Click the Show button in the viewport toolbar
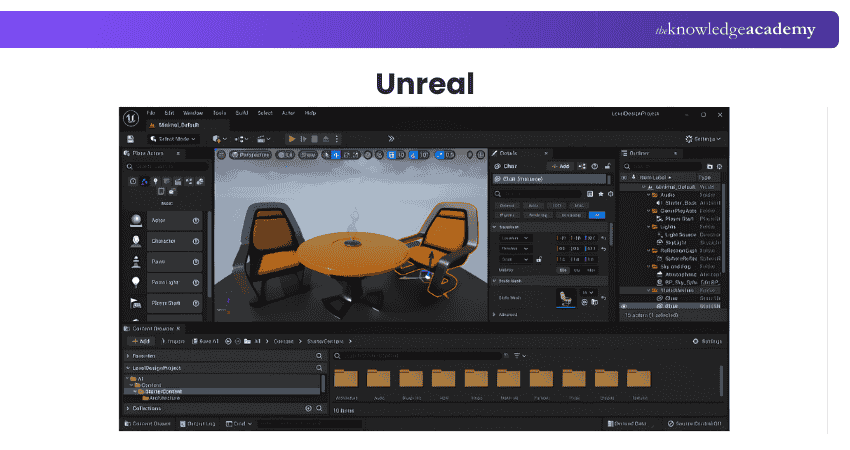Image resolution: width=850 pixels, height=450 pixels. tap(307, 155)
